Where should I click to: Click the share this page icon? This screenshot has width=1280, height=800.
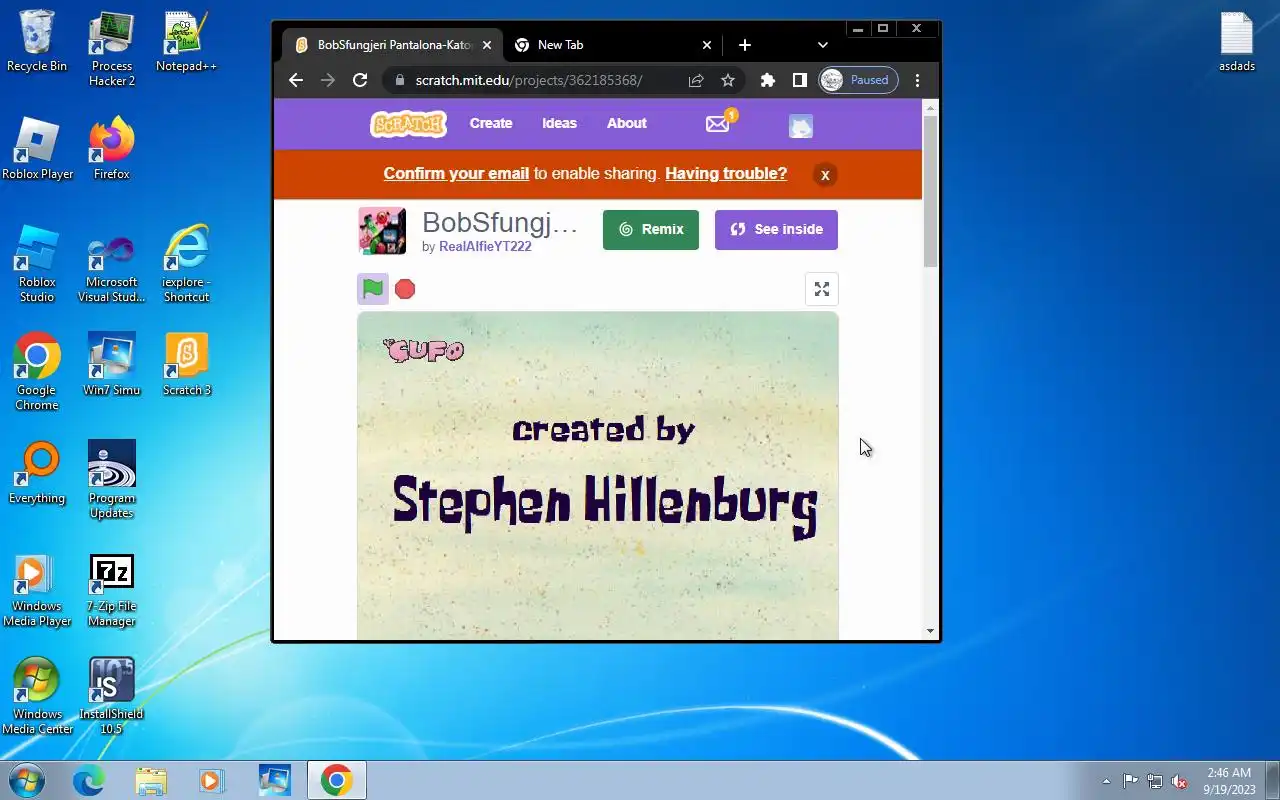coord(696,80)
